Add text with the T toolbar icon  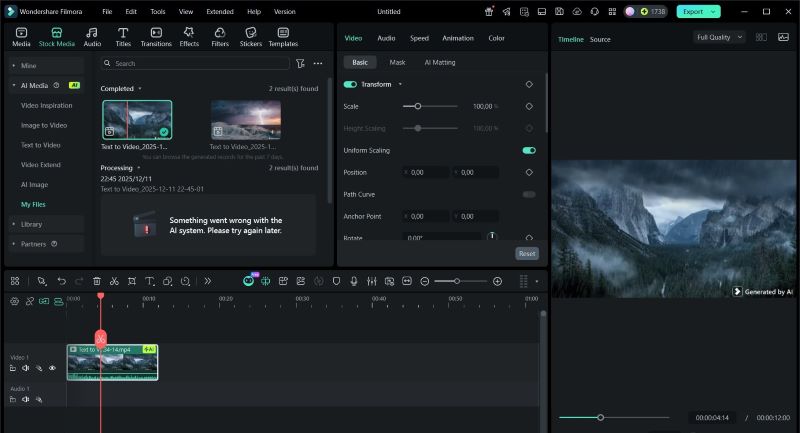point(149,281)
